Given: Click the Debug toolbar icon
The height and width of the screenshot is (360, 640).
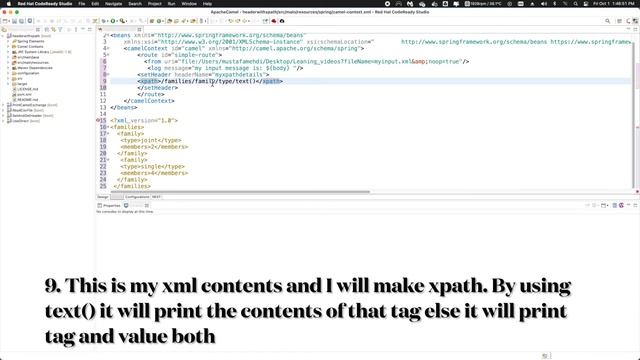Looking at the screenshot, I should [x=104, y=21].
